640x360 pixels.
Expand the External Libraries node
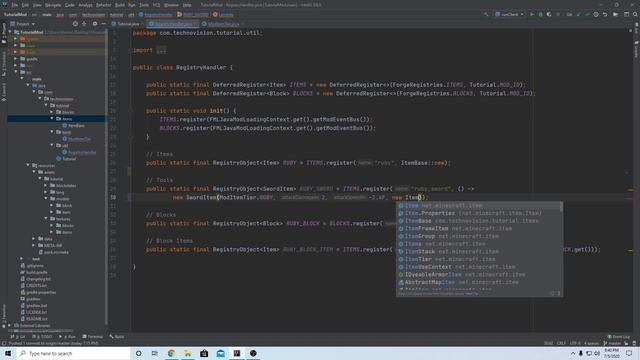click(10, 325)
